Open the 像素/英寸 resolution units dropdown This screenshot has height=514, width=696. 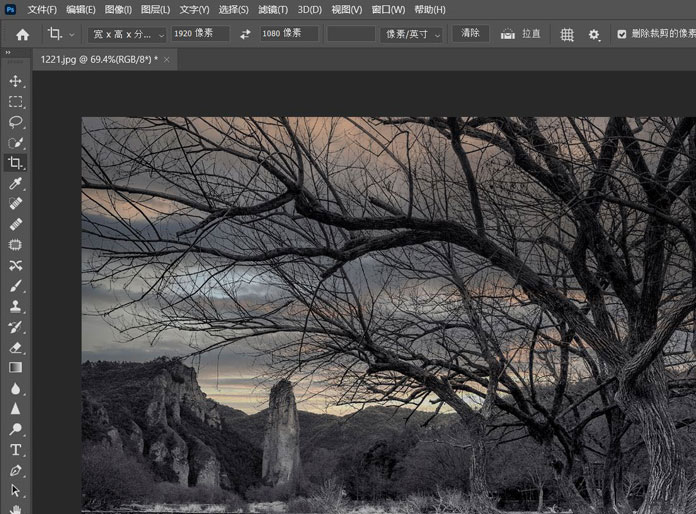[x=411, y=34]
